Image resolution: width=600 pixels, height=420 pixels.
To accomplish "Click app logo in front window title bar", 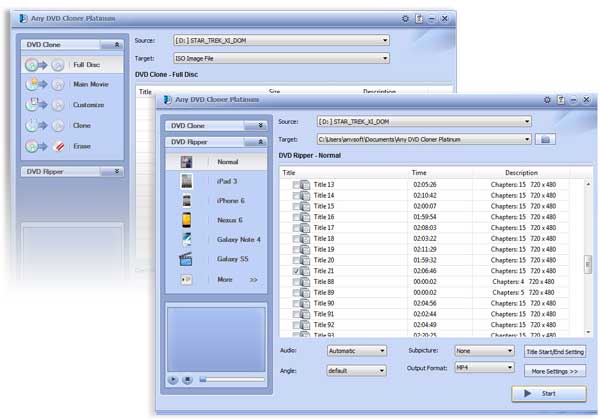I will coord(167,99).
